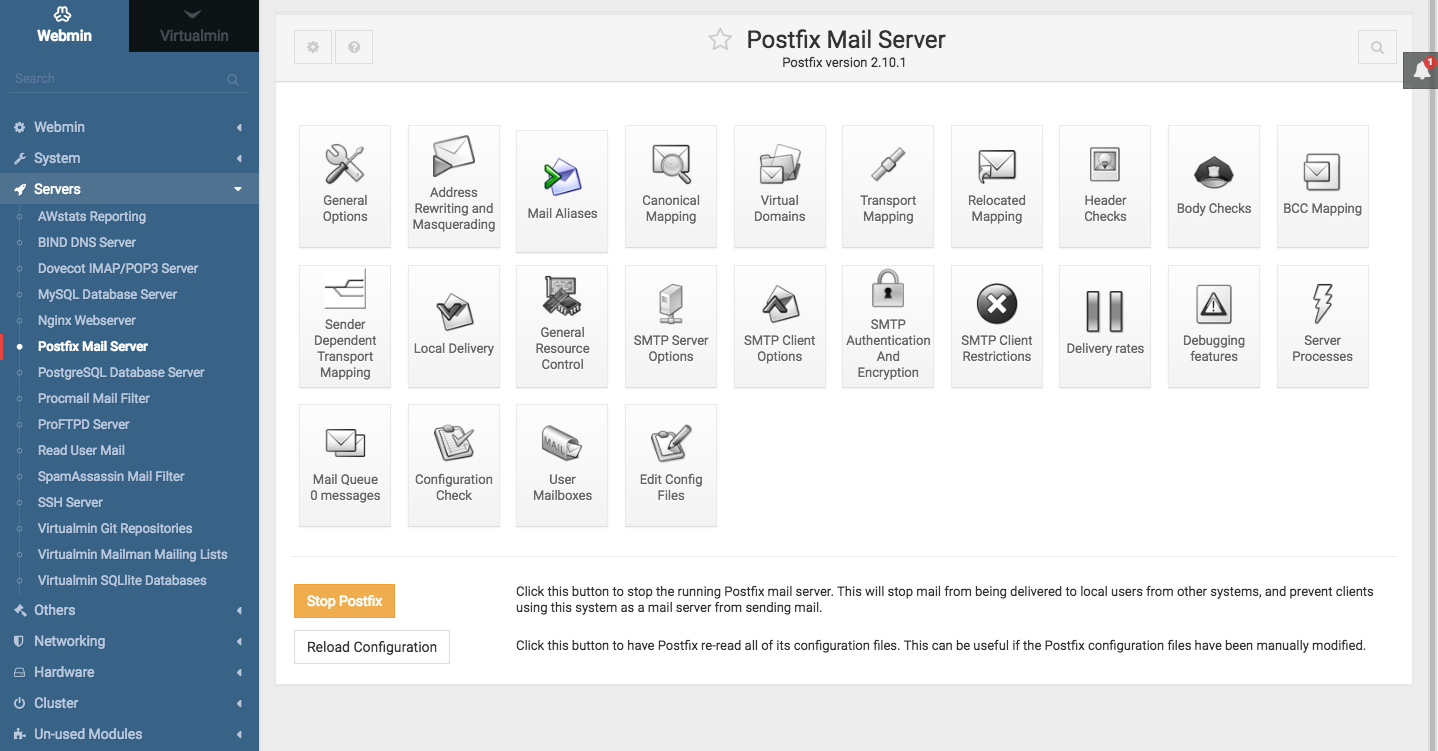Open Server Processes

1323,326
